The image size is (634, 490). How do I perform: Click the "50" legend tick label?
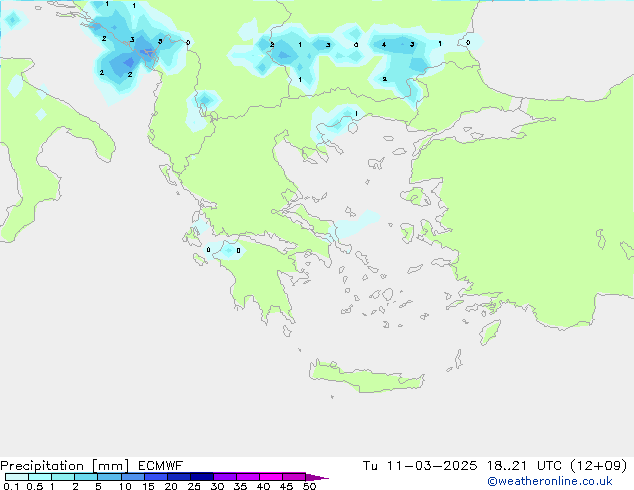[x=309, y=486]
